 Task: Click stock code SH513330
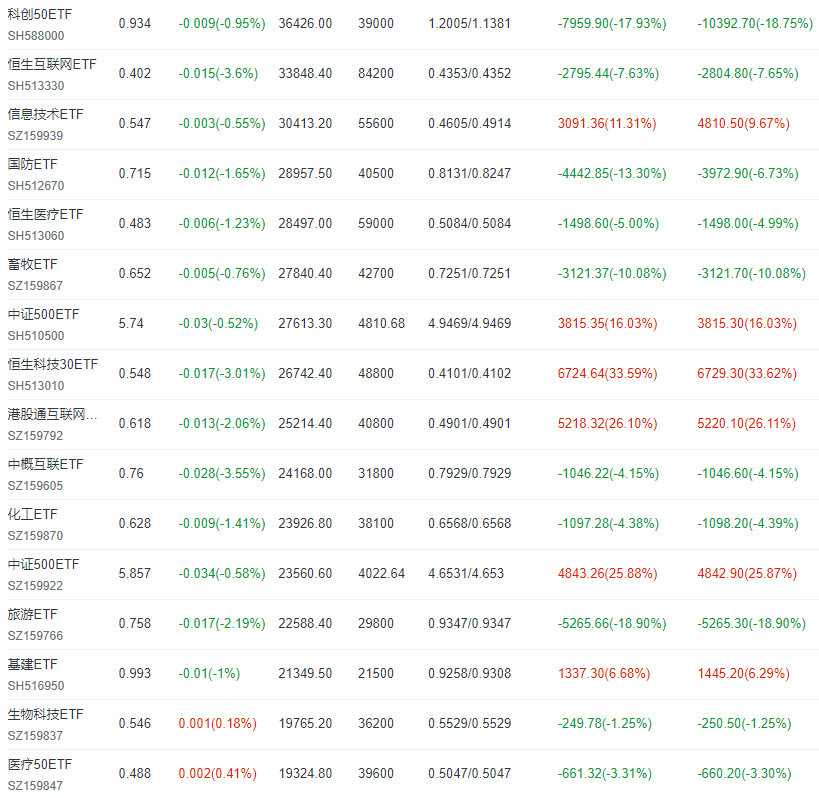tap(36, 86)
